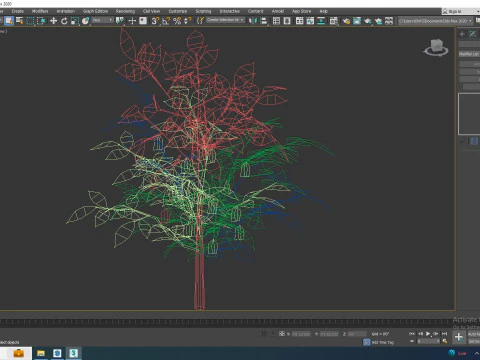Open the Civil View menu
This screenshot has height=360, width=480.
pos(151,11)
